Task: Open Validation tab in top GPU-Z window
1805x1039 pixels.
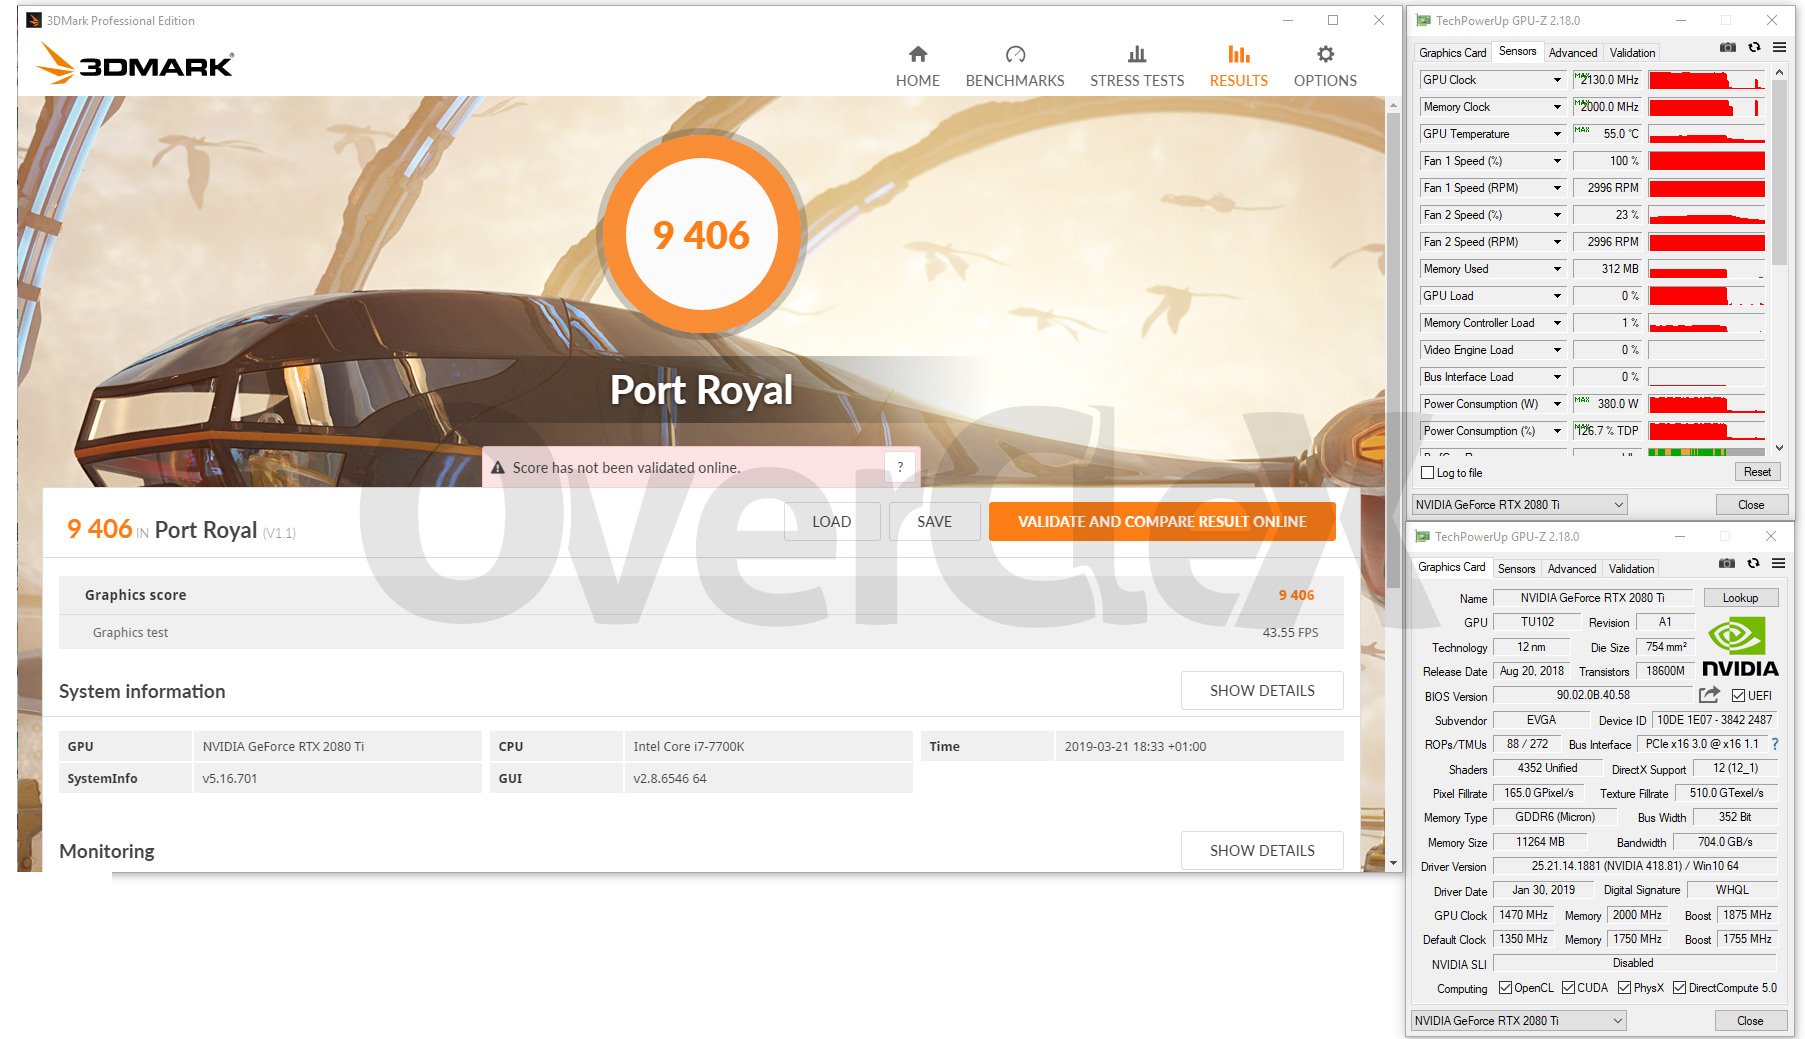Action: click(x=1632, y=53)
